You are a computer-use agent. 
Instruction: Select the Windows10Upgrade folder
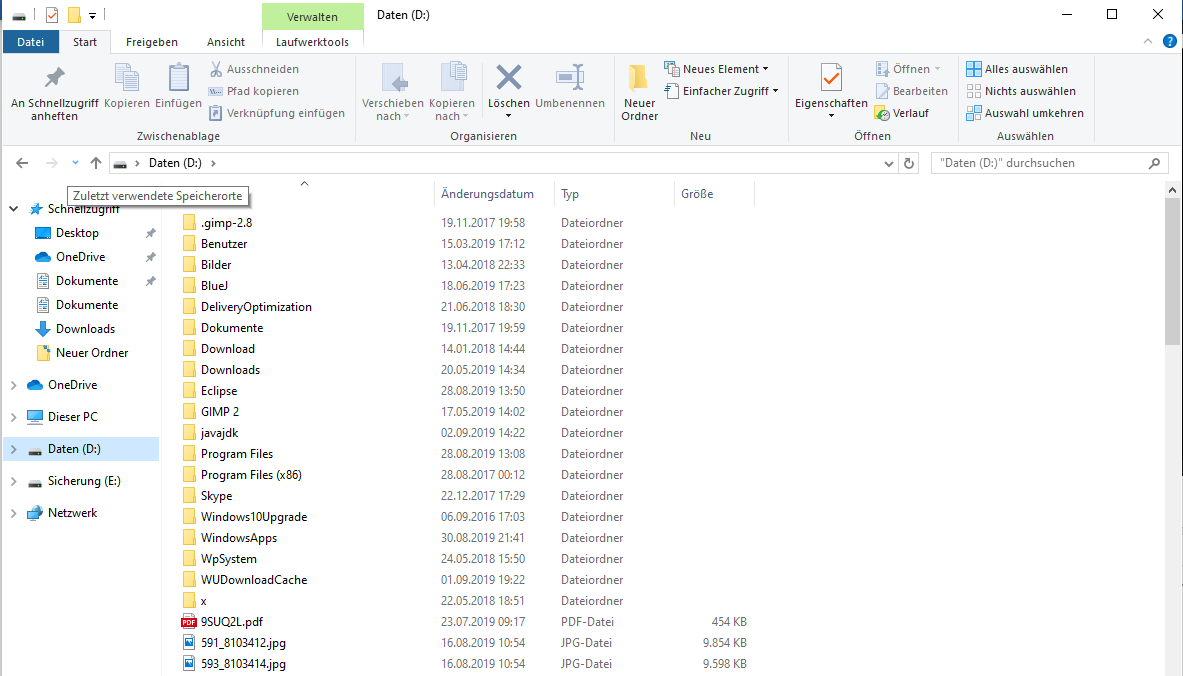click(x=254, y=517)
